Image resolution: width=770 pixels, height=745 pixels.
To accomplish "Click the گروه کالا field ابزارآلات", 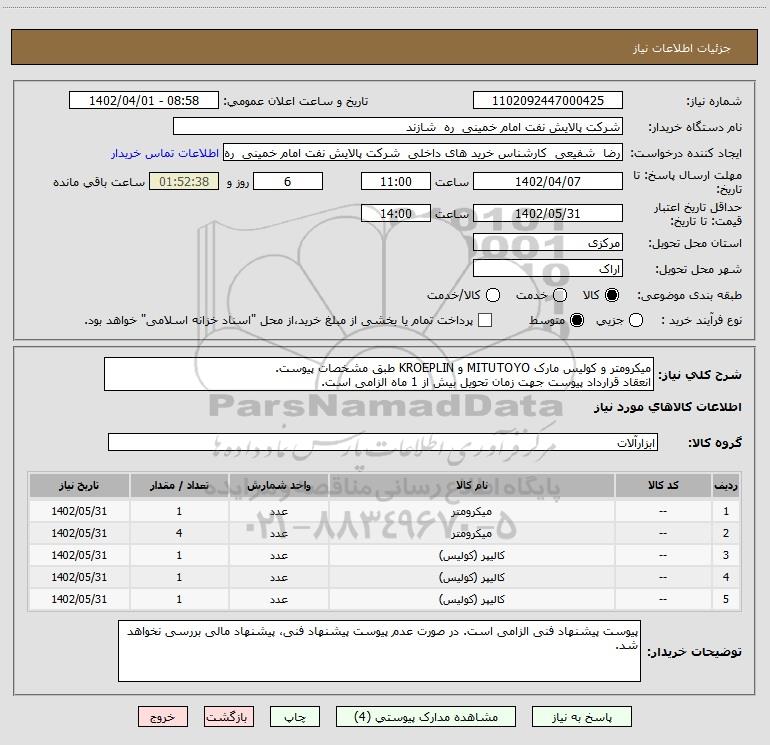I will click(x=383, y=442).
